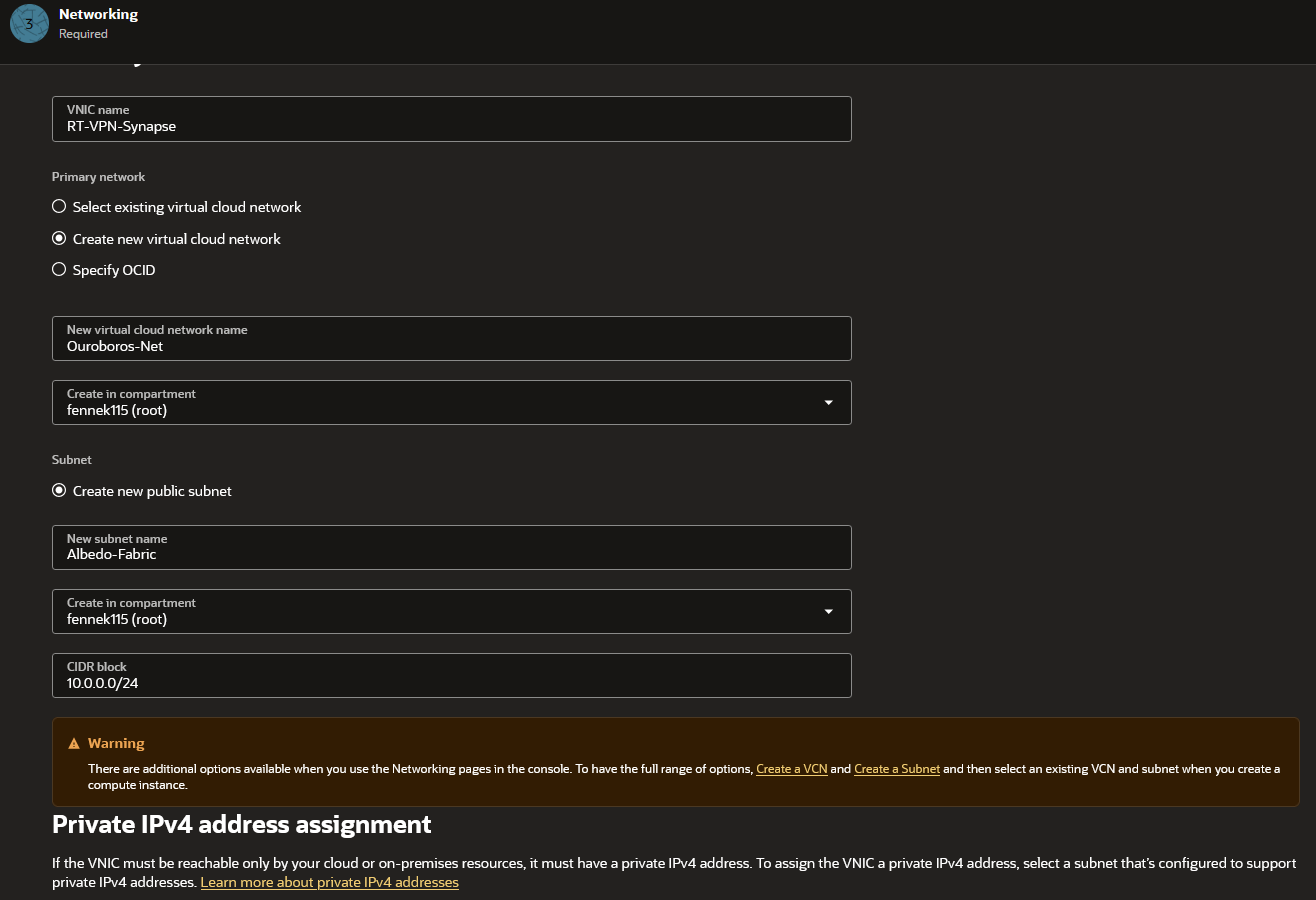Click the Networking step title
Image resolution: width=1316 pixels, height=900 pixels.
(98, 14)
